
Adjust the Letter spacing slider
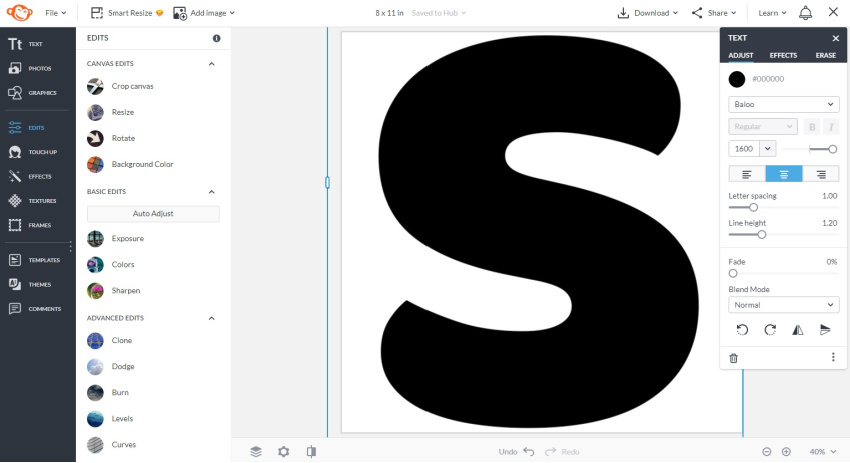754,207
